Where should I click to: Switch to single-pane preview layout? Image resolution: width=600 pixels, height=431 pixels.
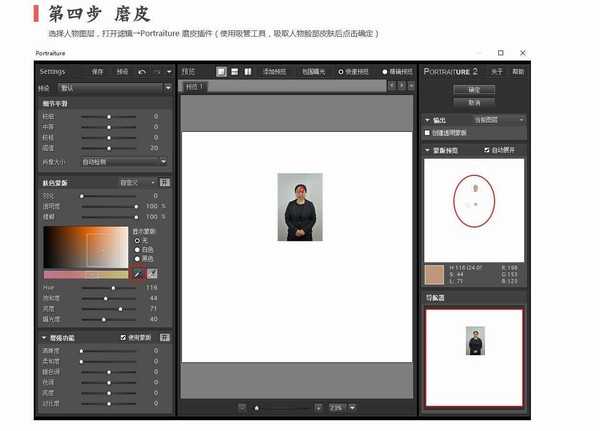pyautogui.click(x=221, y=72)
